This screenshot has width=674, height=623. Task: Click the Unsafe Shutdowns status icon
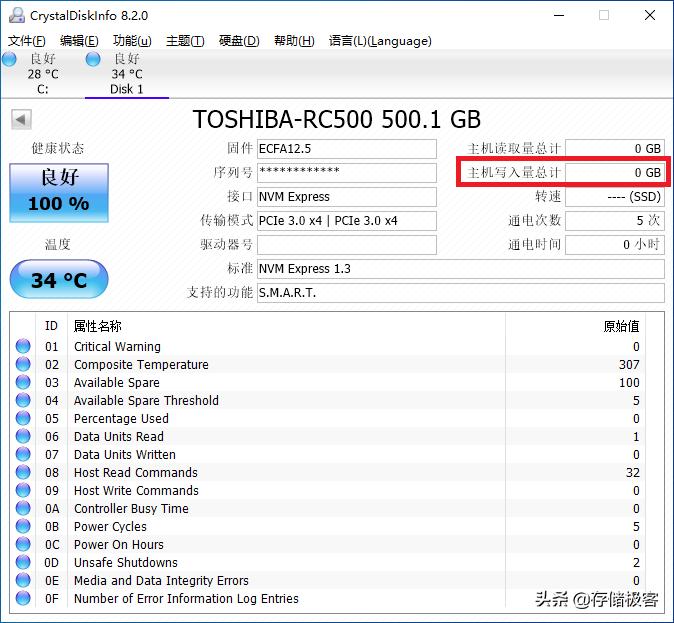pos(23,563)
